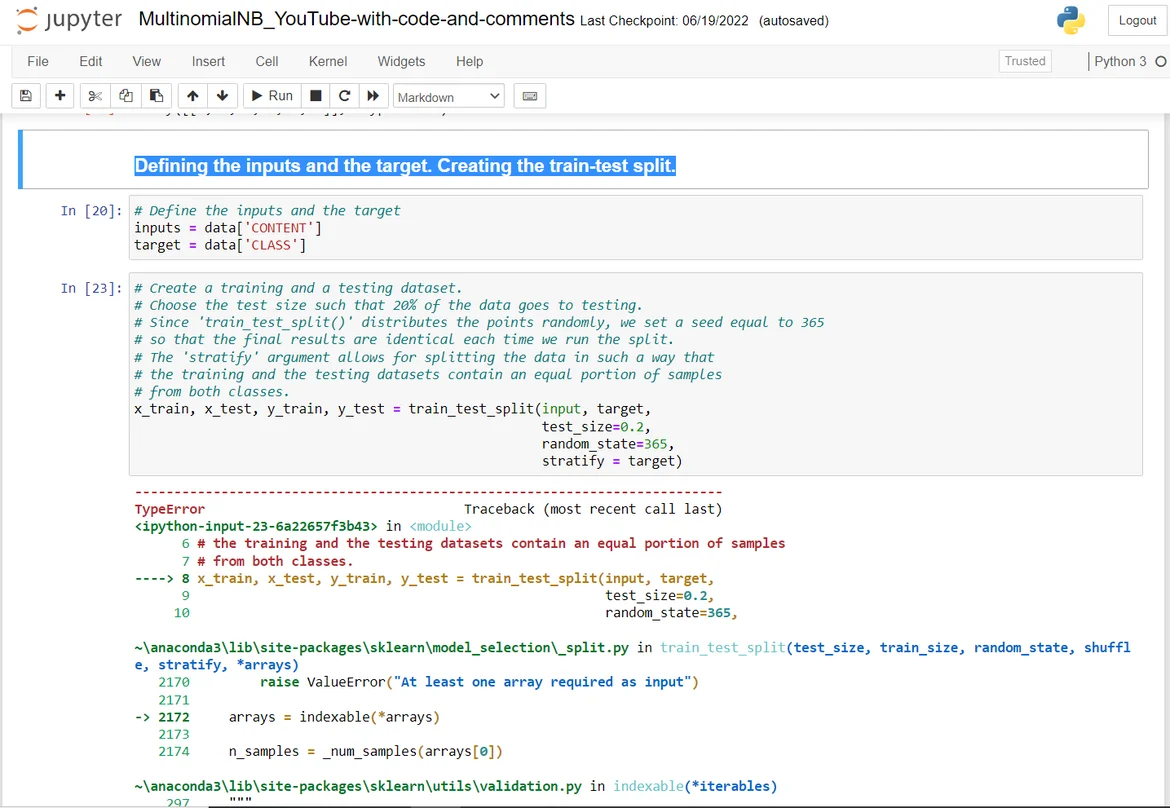1170x808 pixels.
Task: Restart the kernel with circular arrow
Action: (344, 96)
